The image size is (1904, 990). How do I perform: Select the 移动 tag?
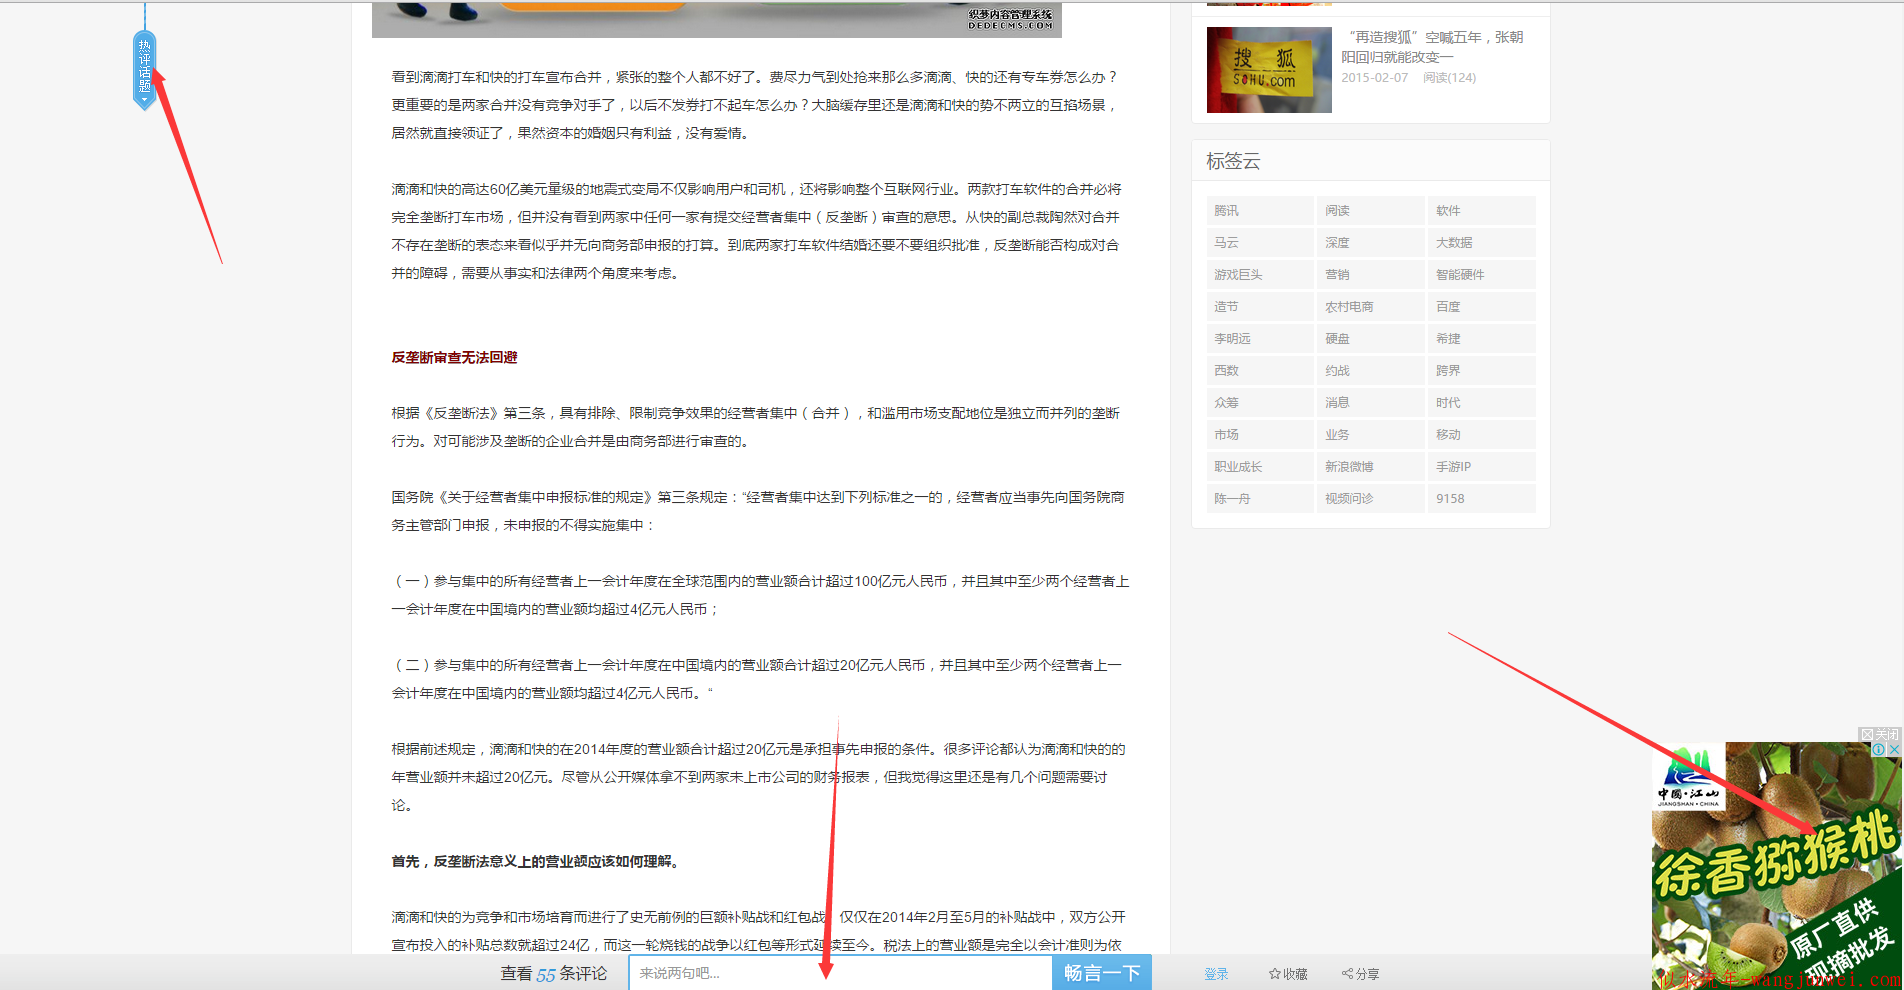pyautogui.click(x=1482, y=434)
